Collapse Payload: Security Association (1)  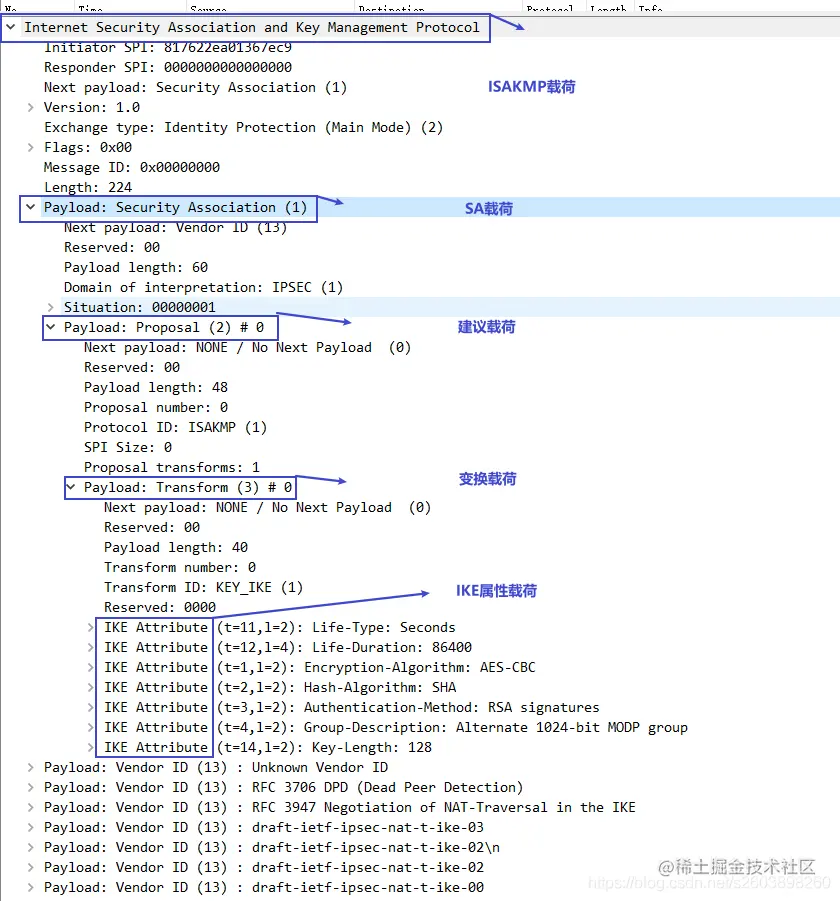31,207
